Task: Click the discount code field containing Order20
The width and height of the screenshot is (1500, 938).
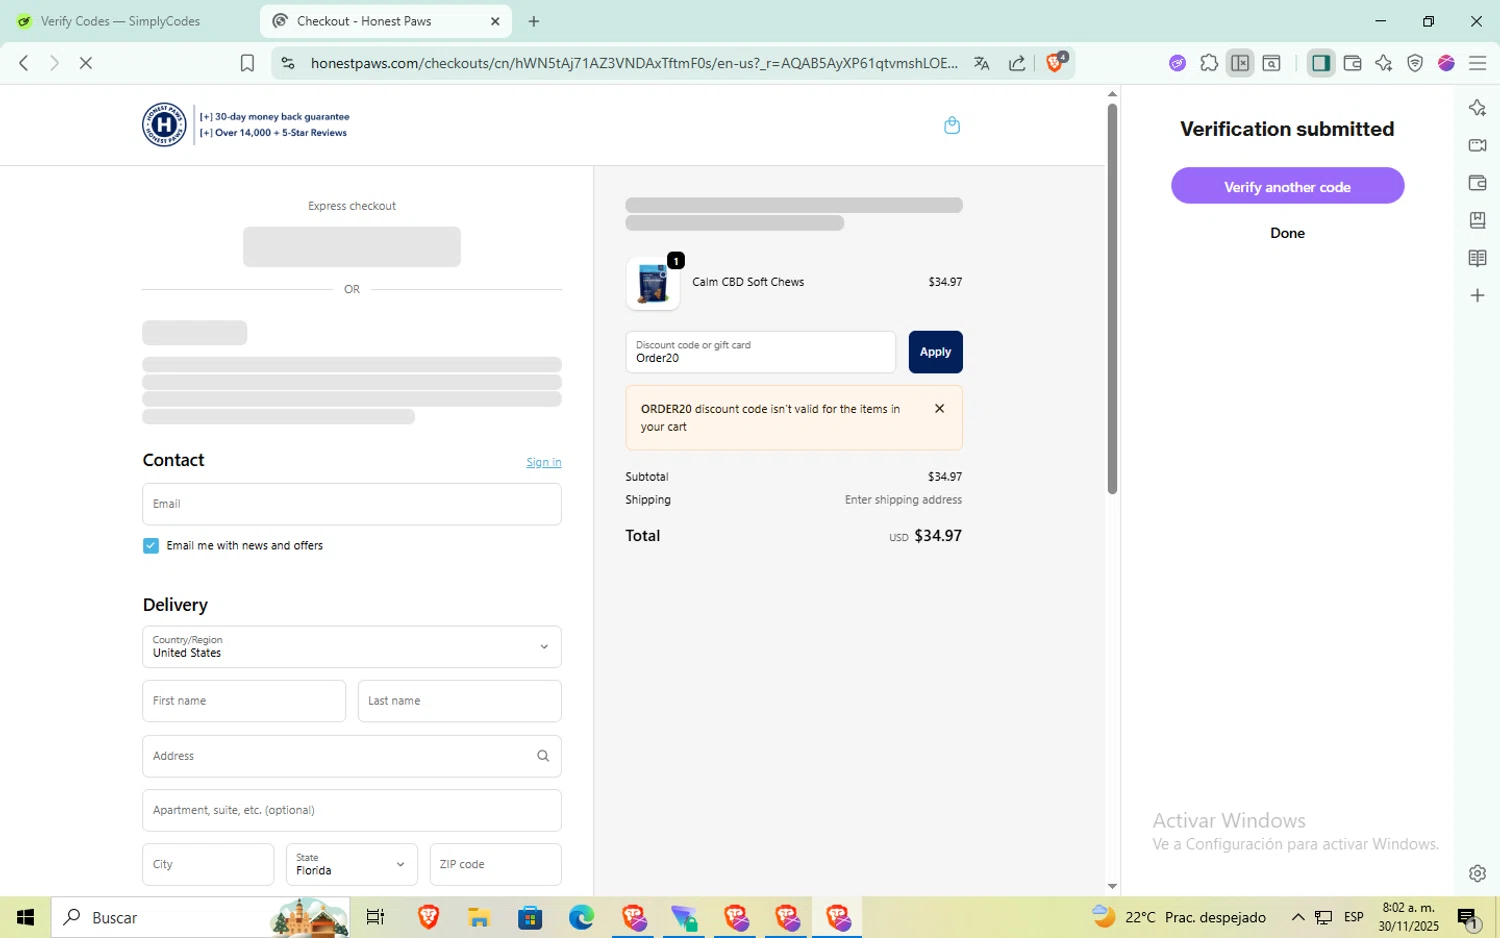Action: tap(760, 352)
